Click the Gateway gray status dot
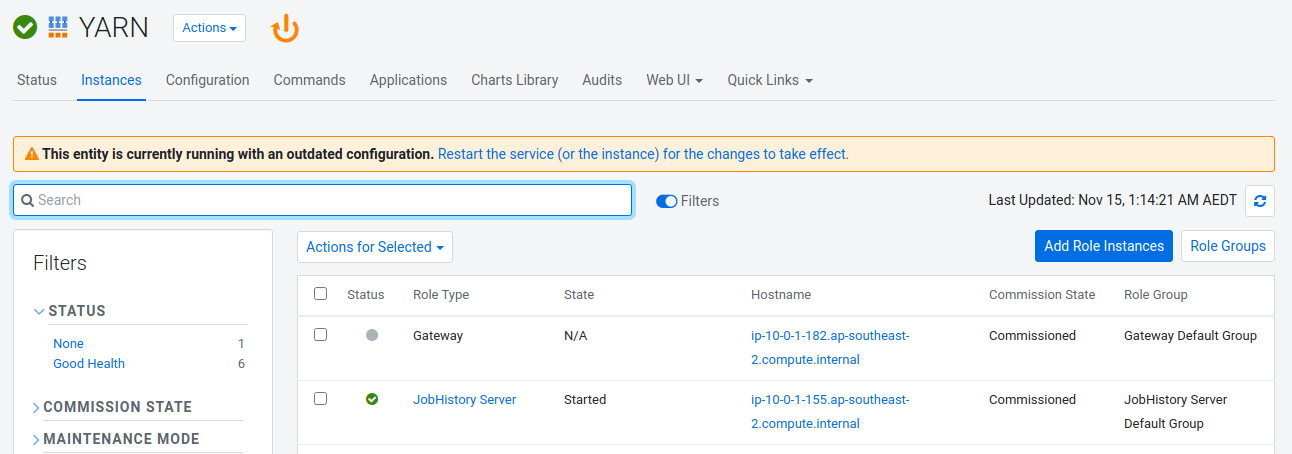This screenshot has height=454, width=1292. click(372, 336)
